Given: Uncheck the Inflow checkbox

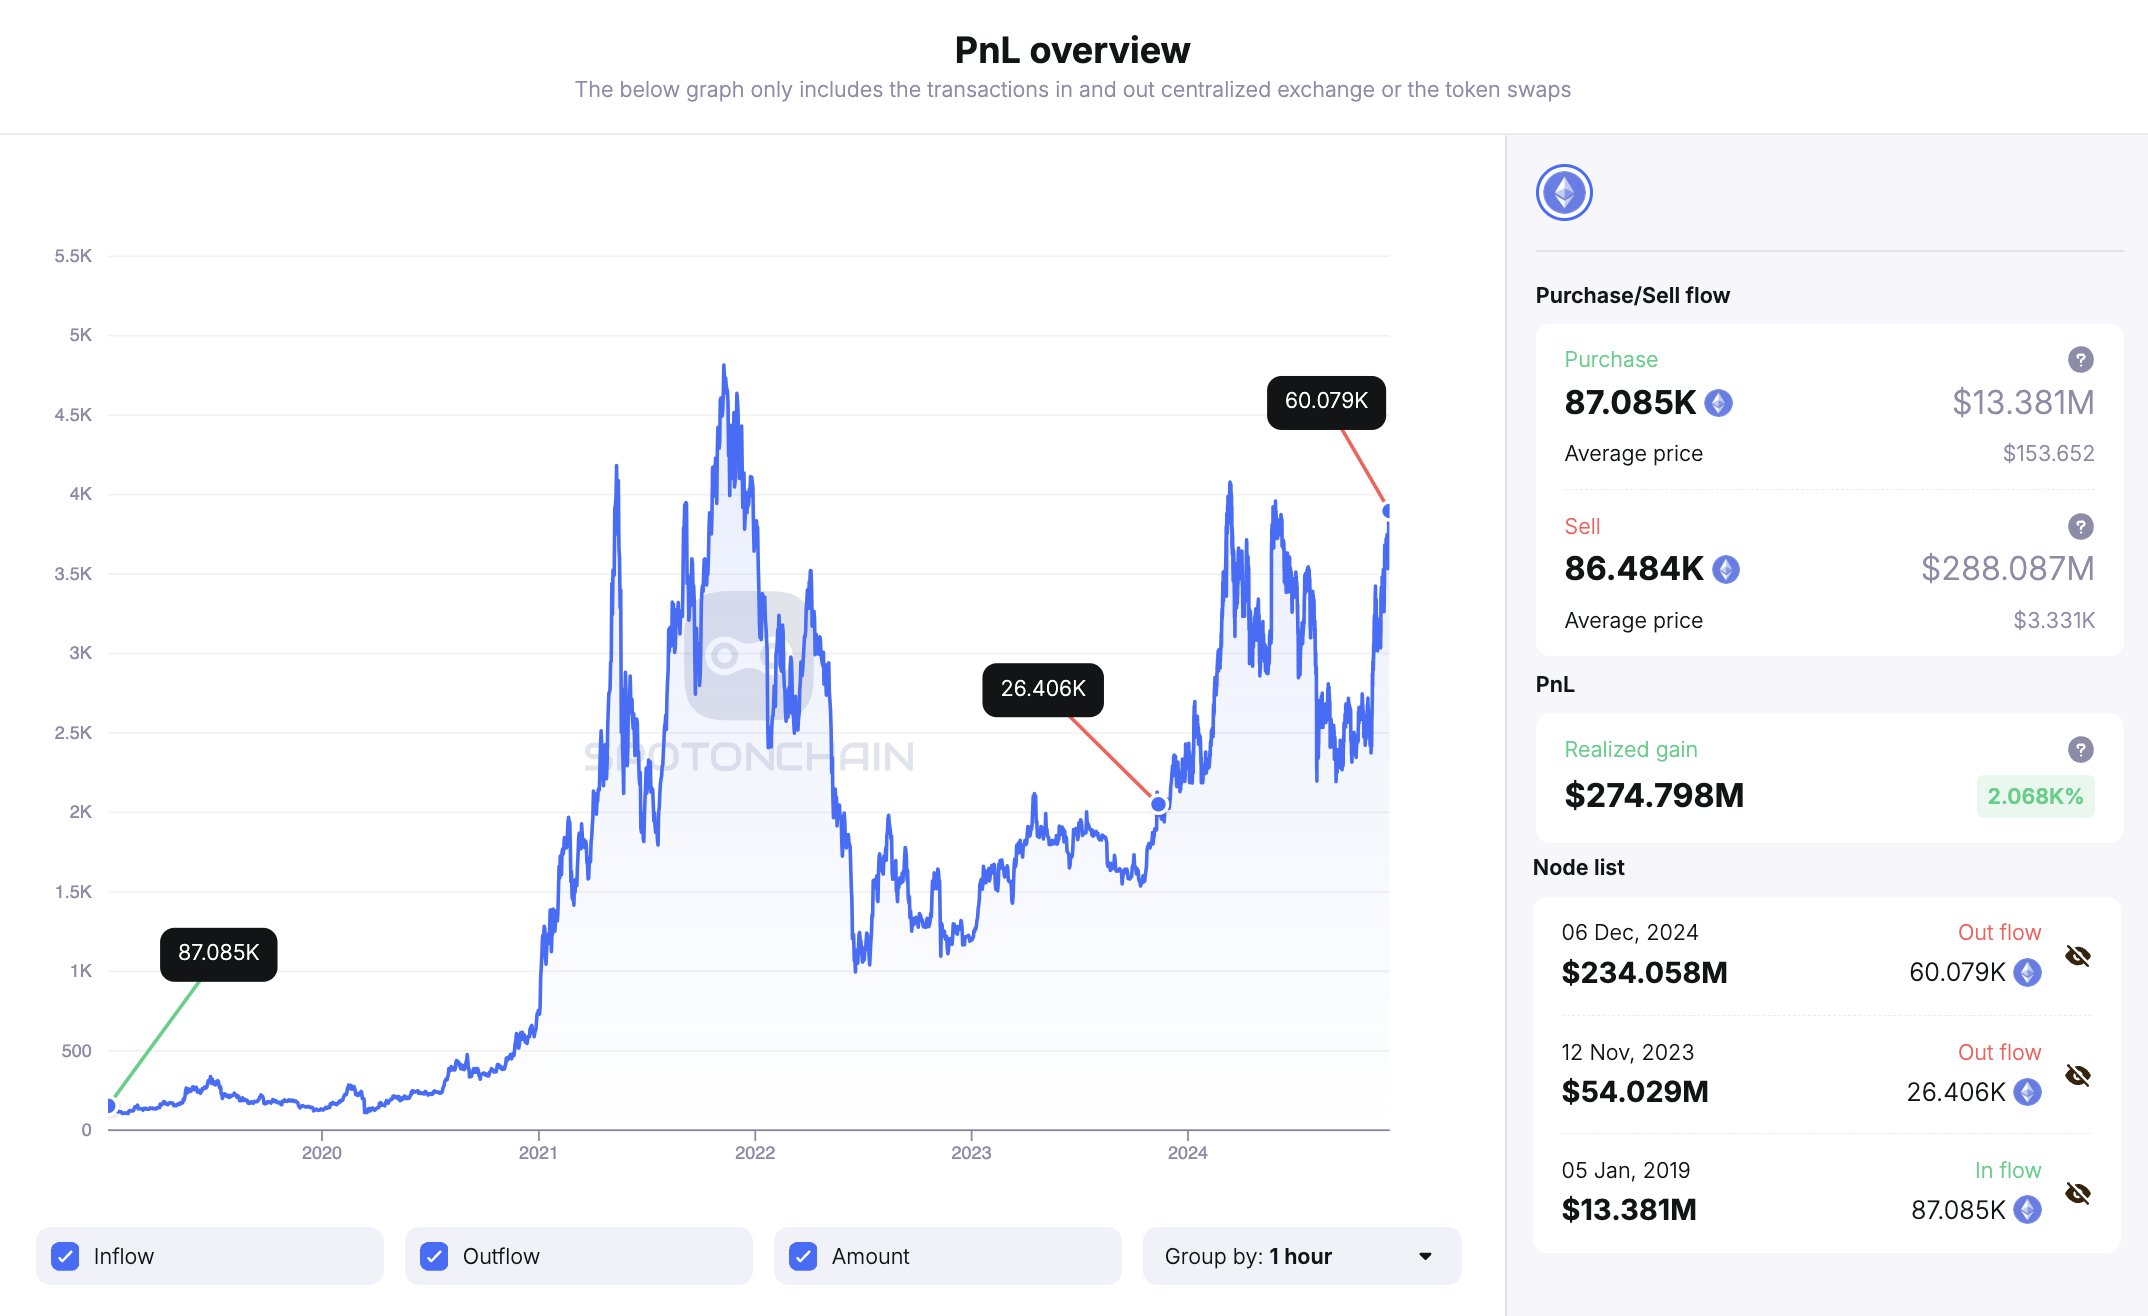Looking at the screenshot, I should tap(66, 1256).
